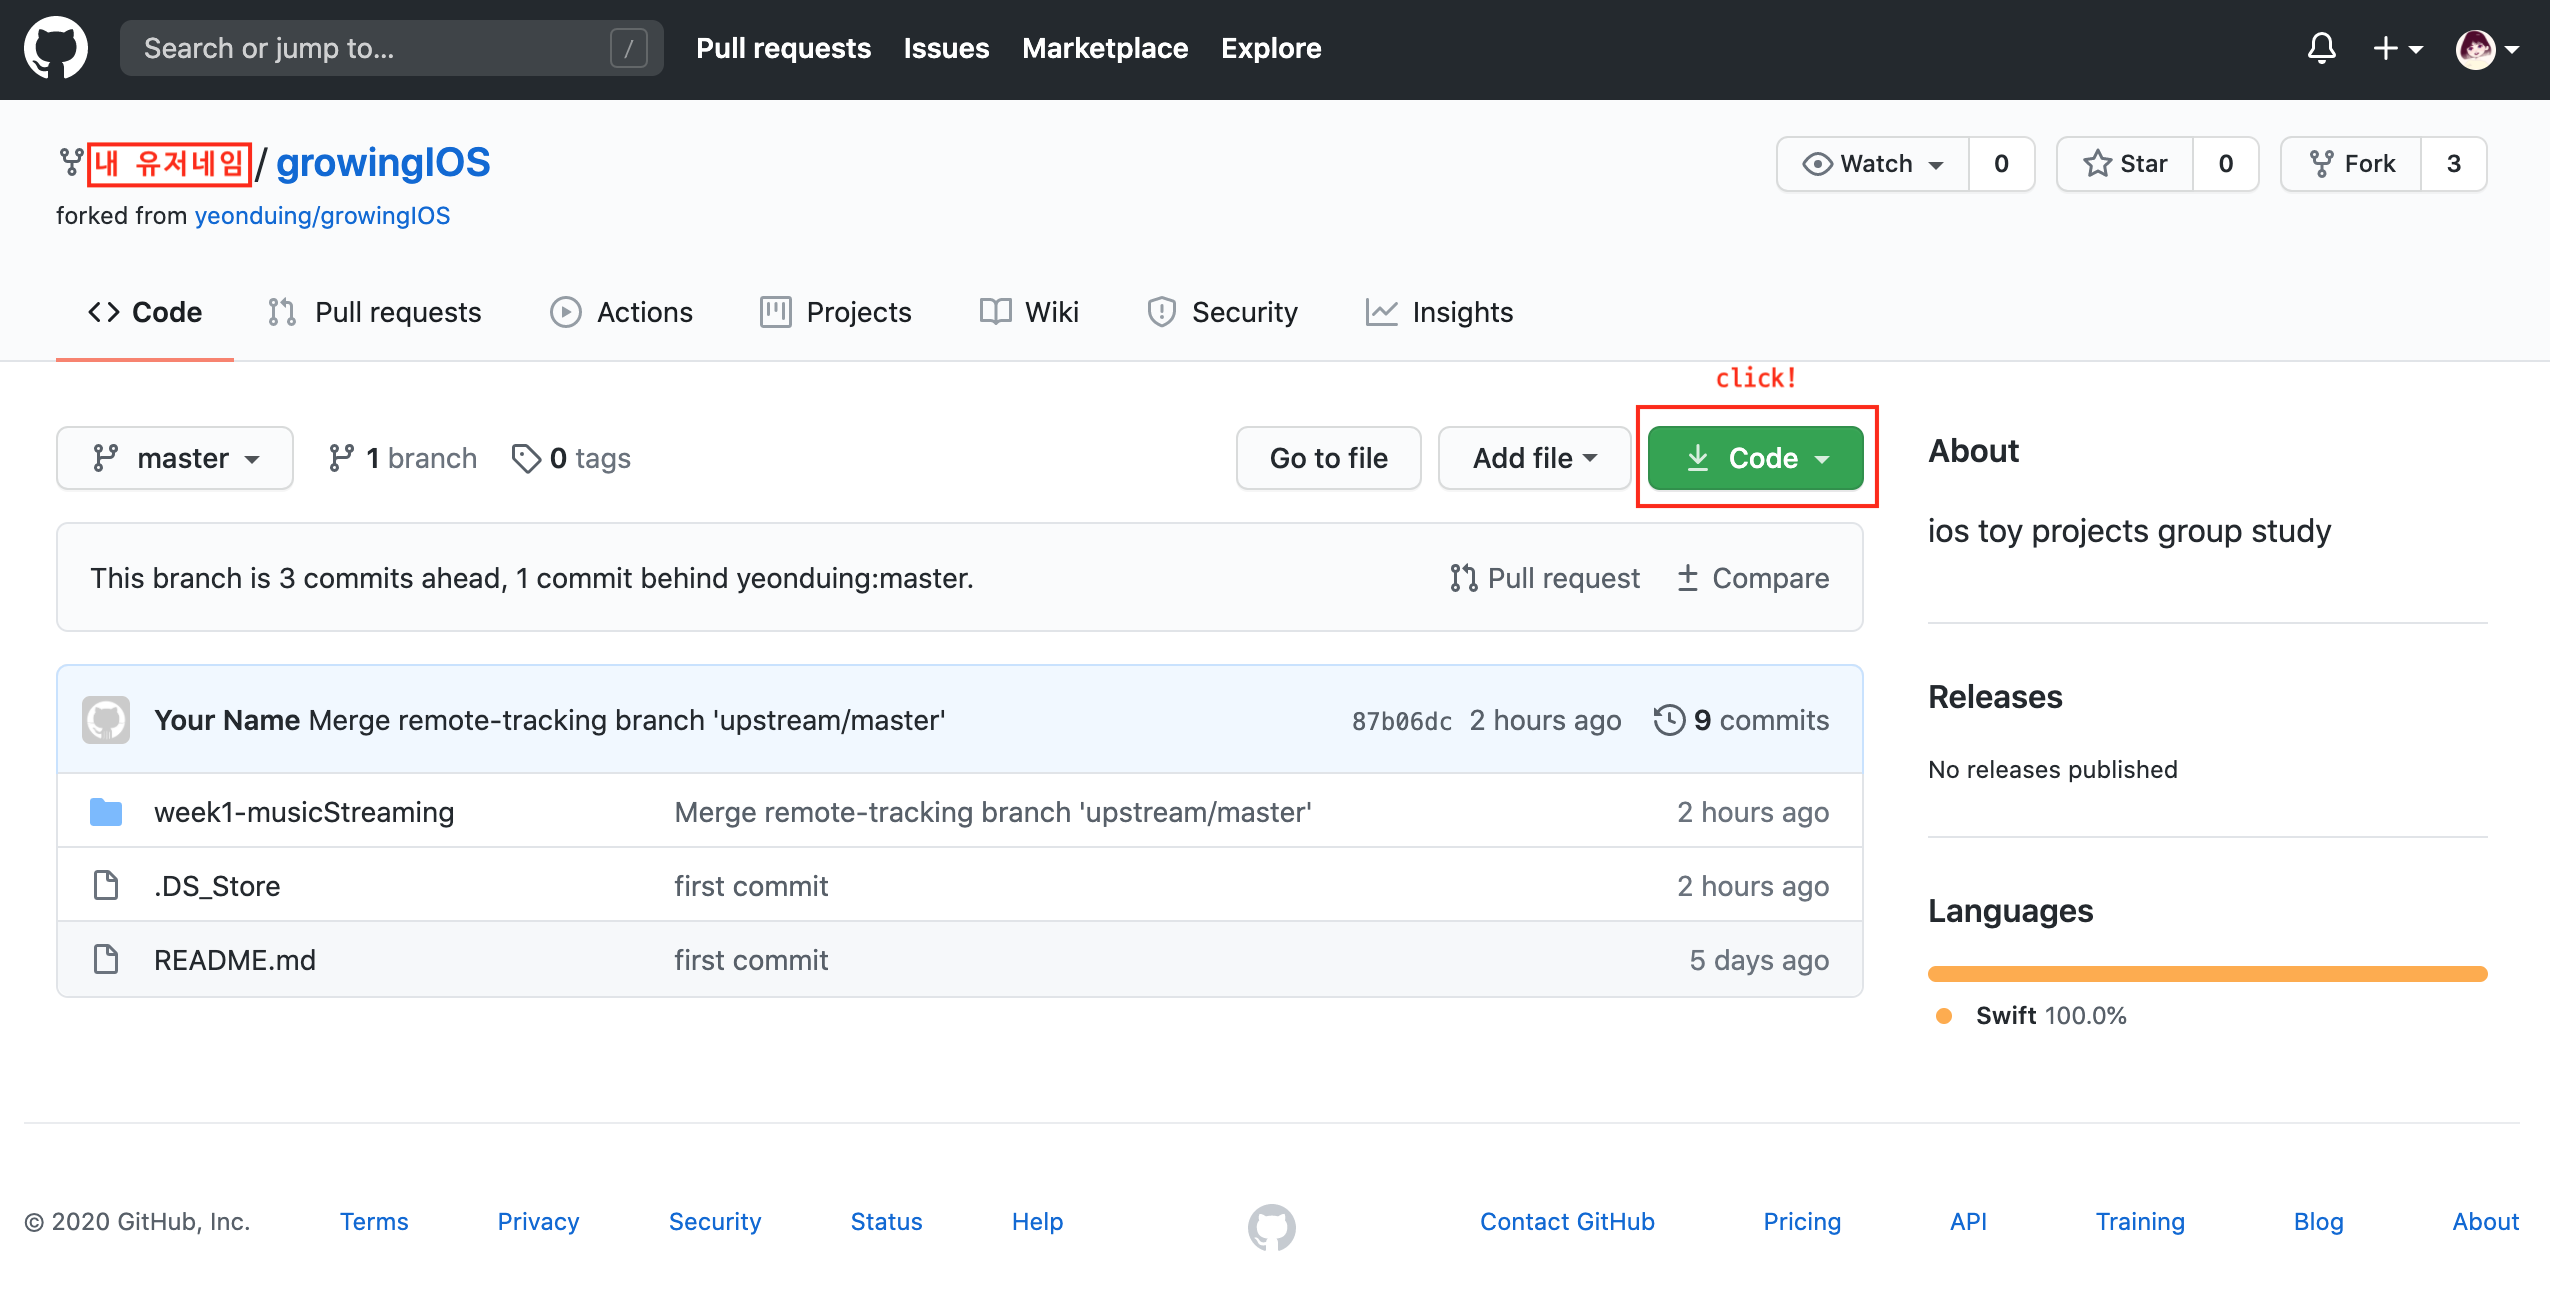The image size is (2550, 1294).
Task: Toggle Star on this repository
Action: click(x=2125, y=164)
